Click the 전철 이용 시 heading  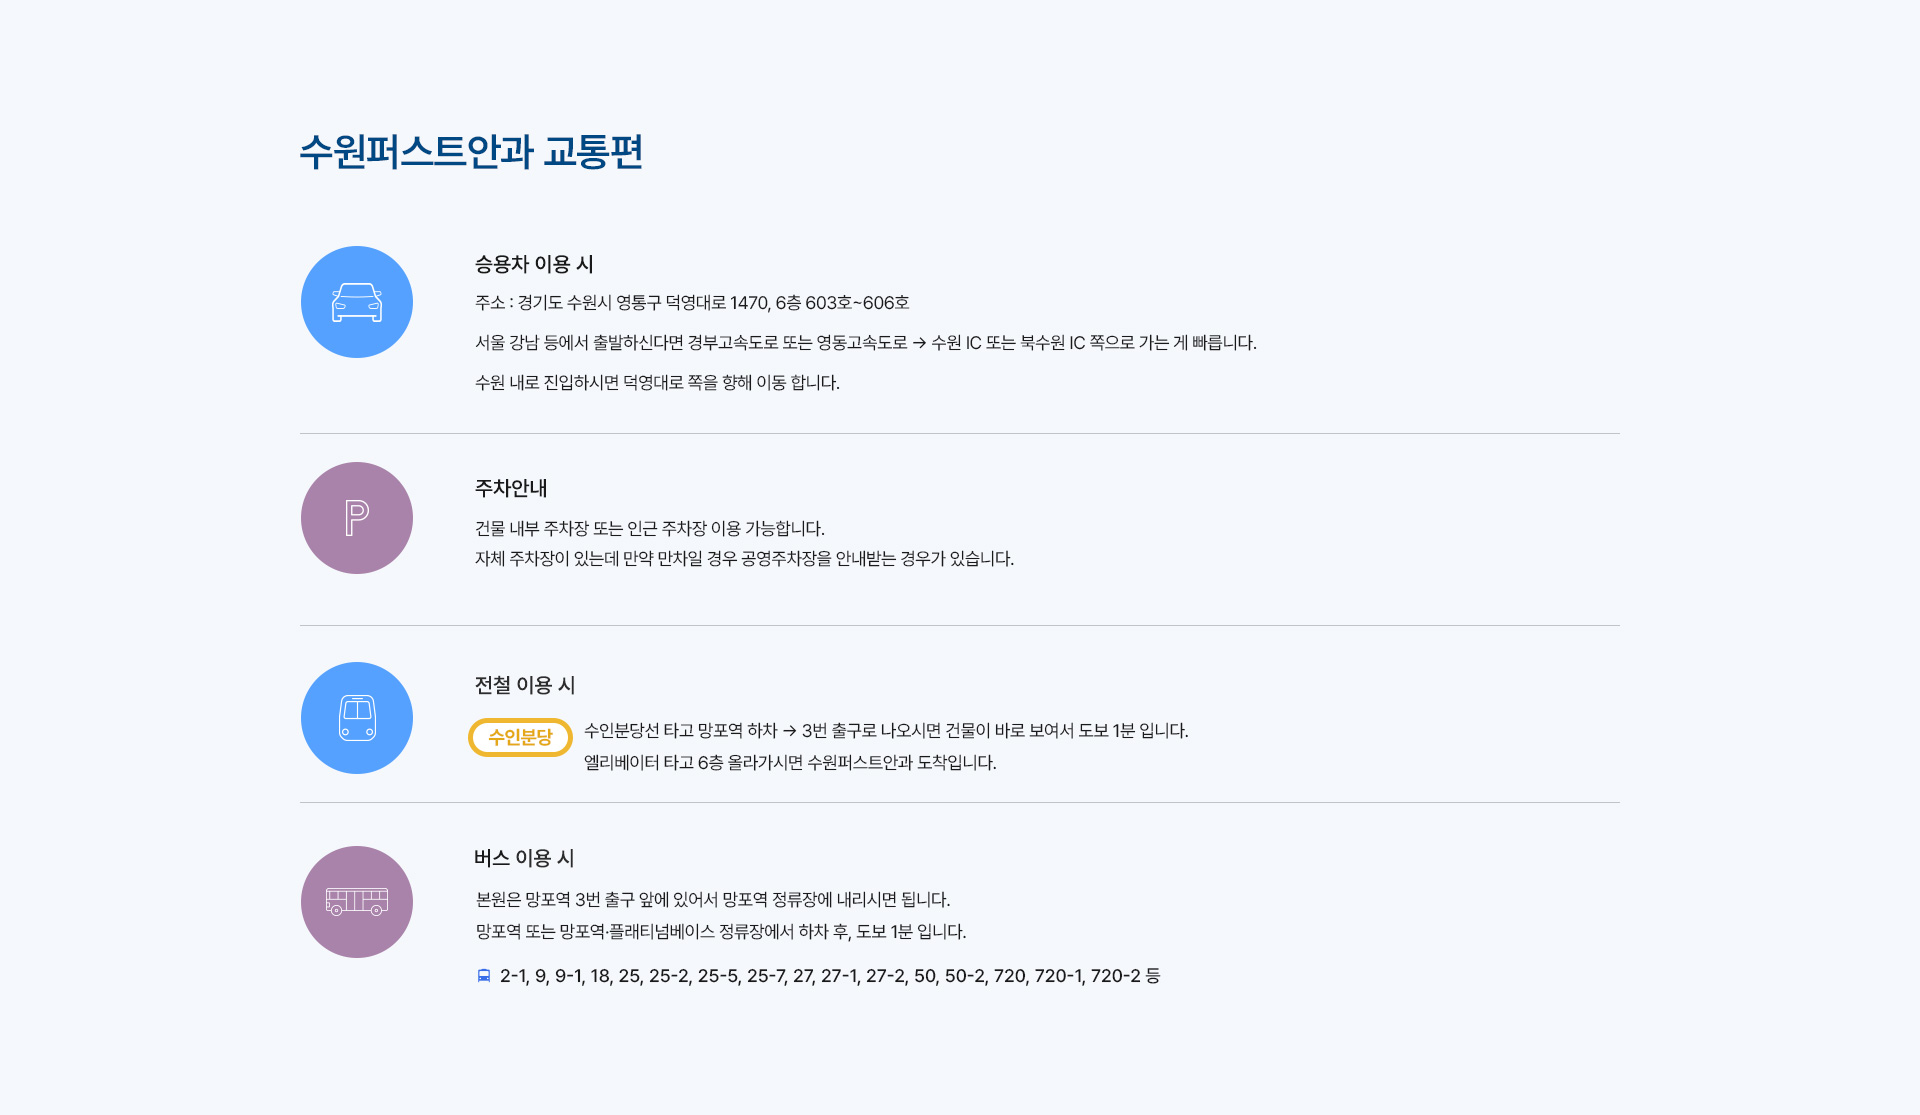tap(525, 685)
